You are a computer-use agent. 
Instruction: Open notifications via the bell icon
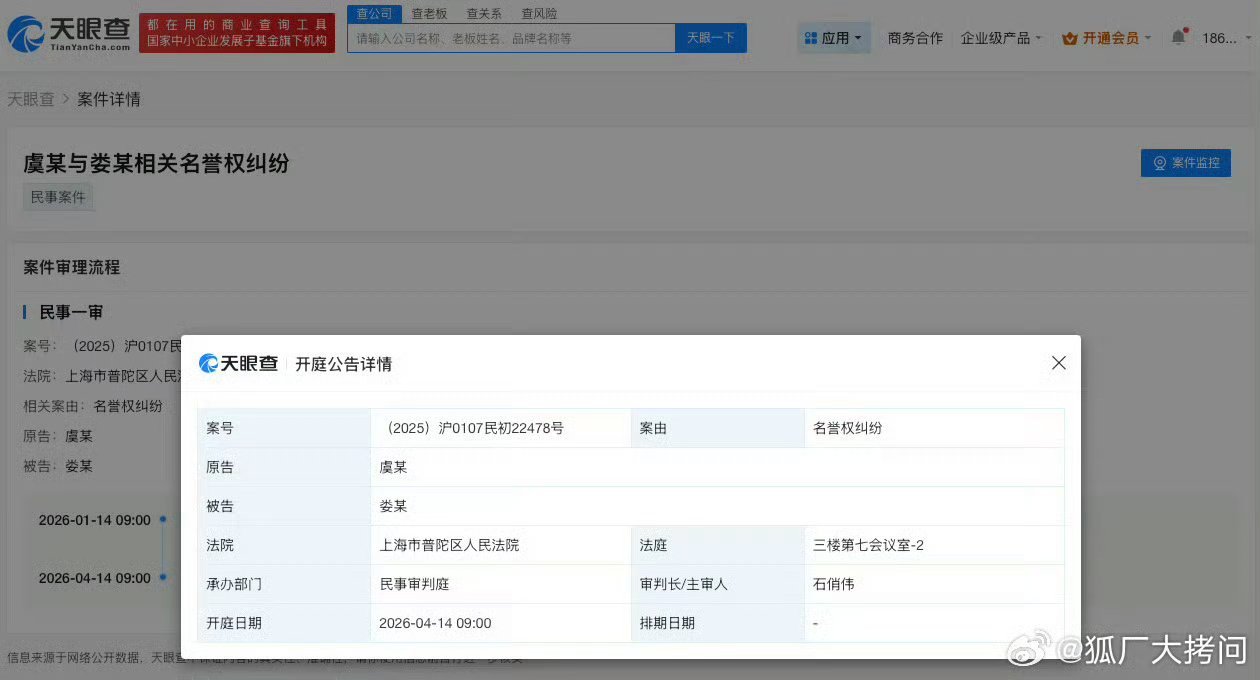(x=1178, y=34)
